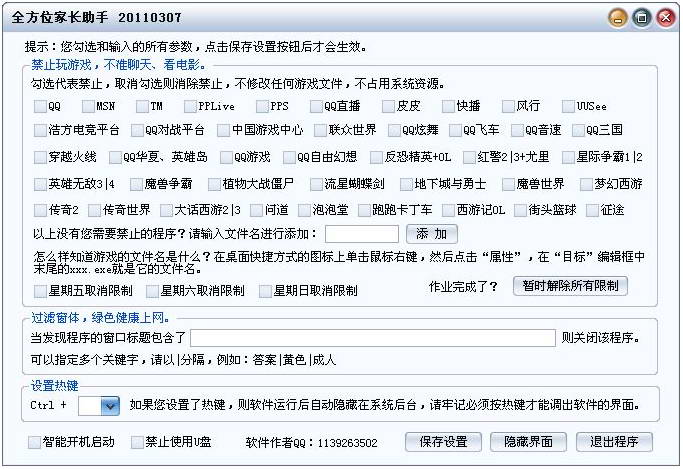The width and height of the screenshot is (683, 469).
Task: Tick 征途 checkbox
Action: tap(592, 210)
